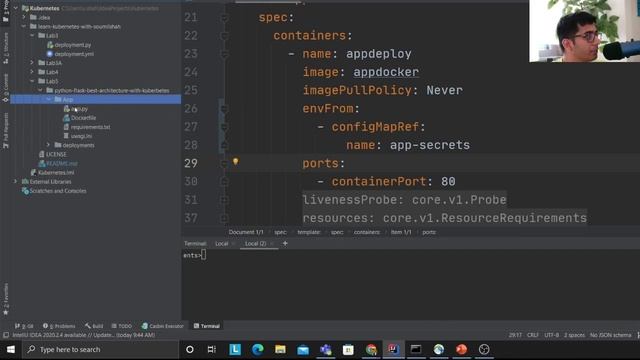This screenshot has width=640, height=360.
Task: Switch to the Local (2) terminal tab
Action: 255,243
